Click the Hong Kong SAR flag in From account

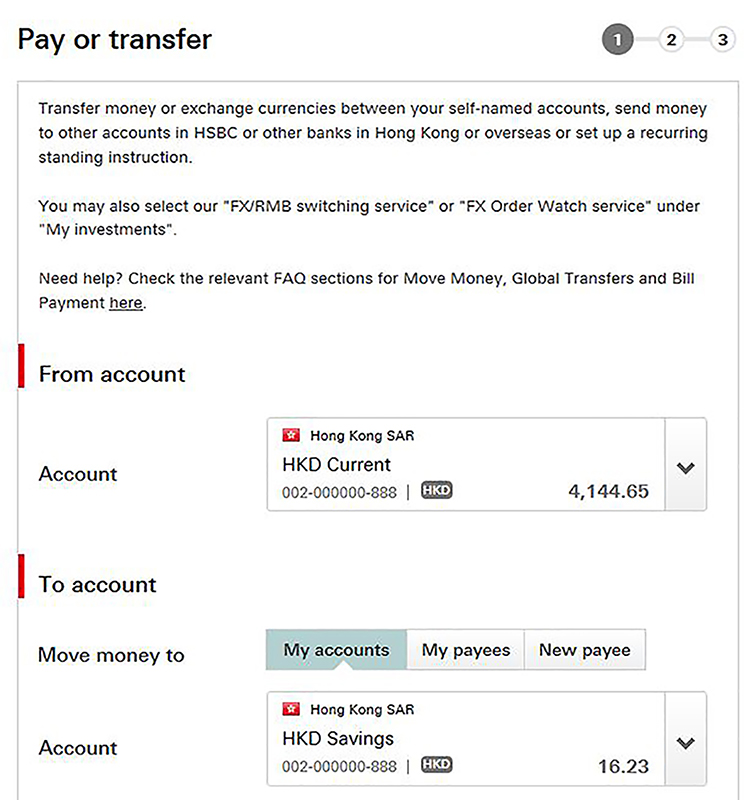291,435
